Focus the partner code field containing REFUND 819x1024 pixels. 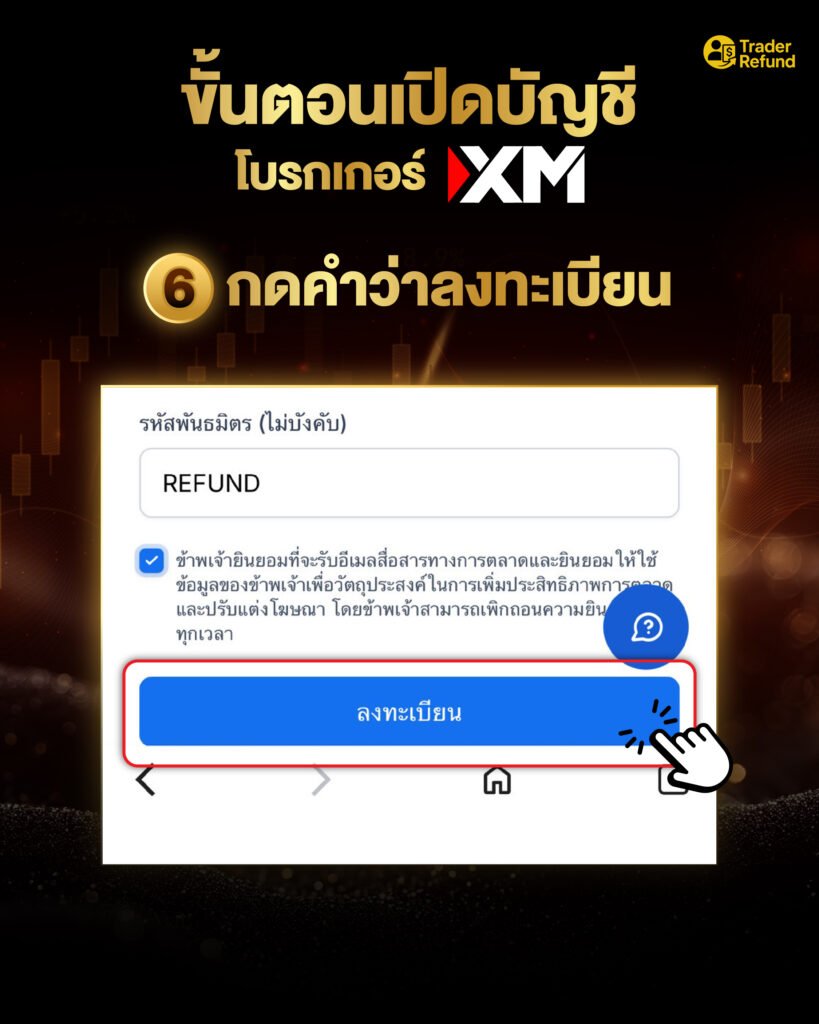coord(410,483)
